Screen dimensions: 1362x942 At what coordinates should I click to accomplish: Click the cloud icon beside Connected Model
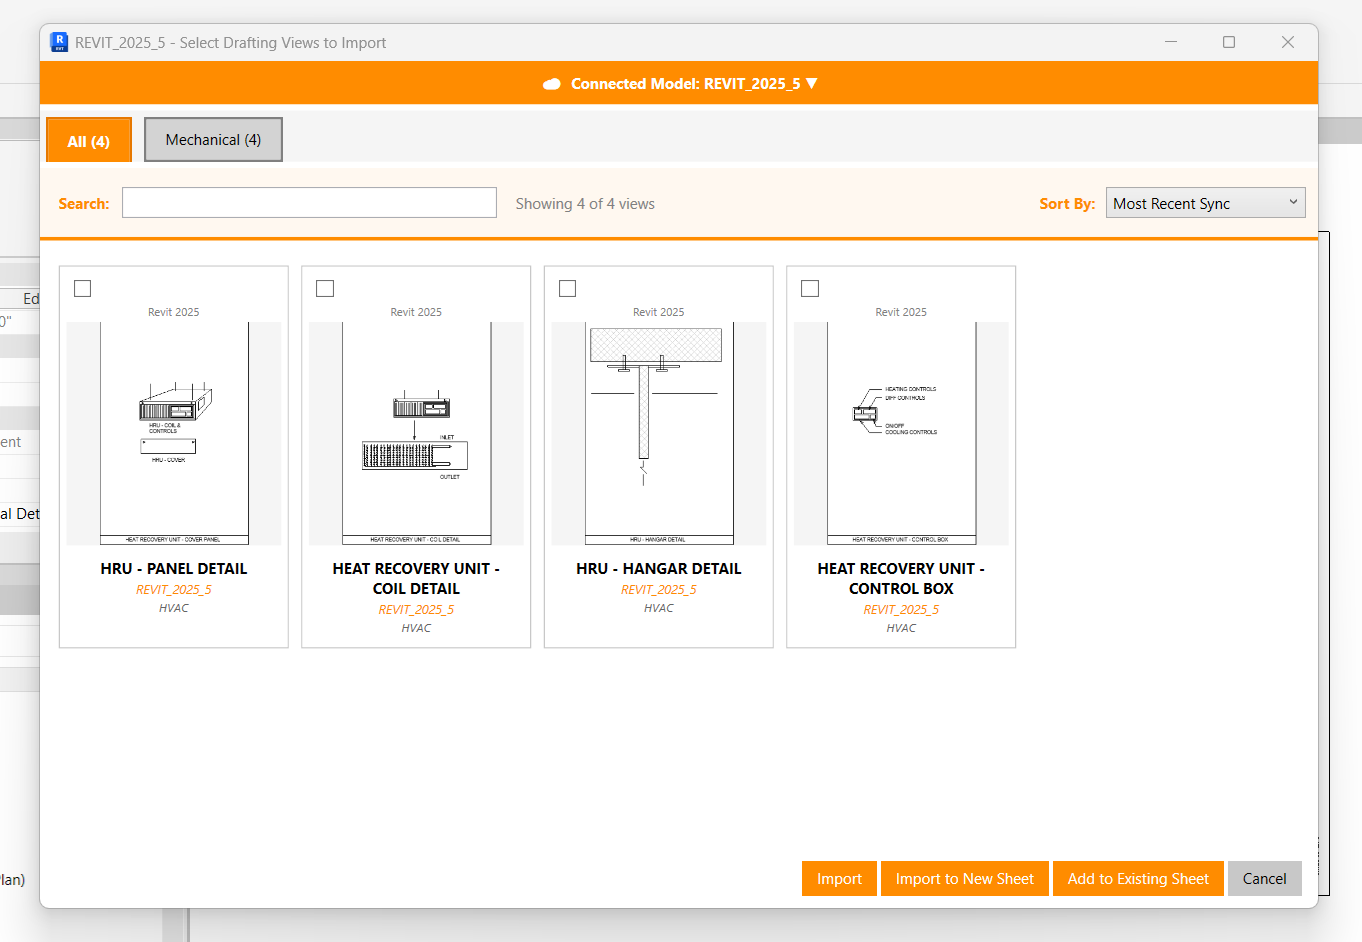pos(551,84)
